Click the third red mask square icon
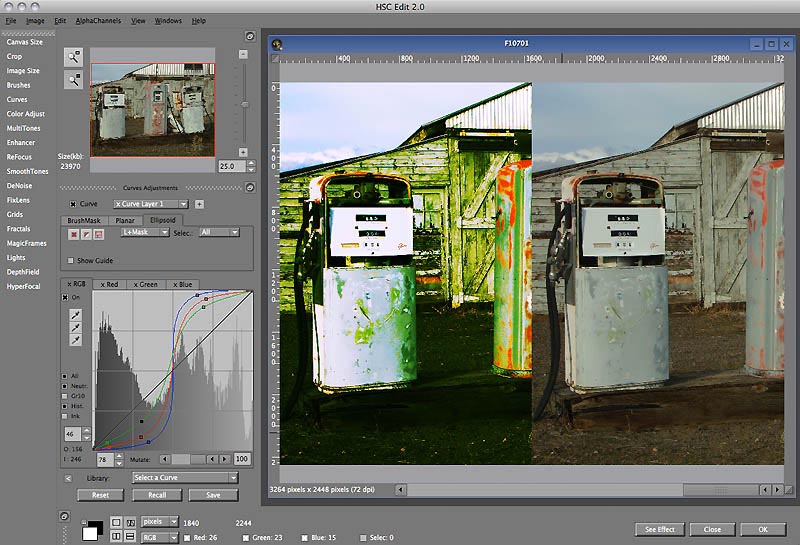 (x=99, y=234)
